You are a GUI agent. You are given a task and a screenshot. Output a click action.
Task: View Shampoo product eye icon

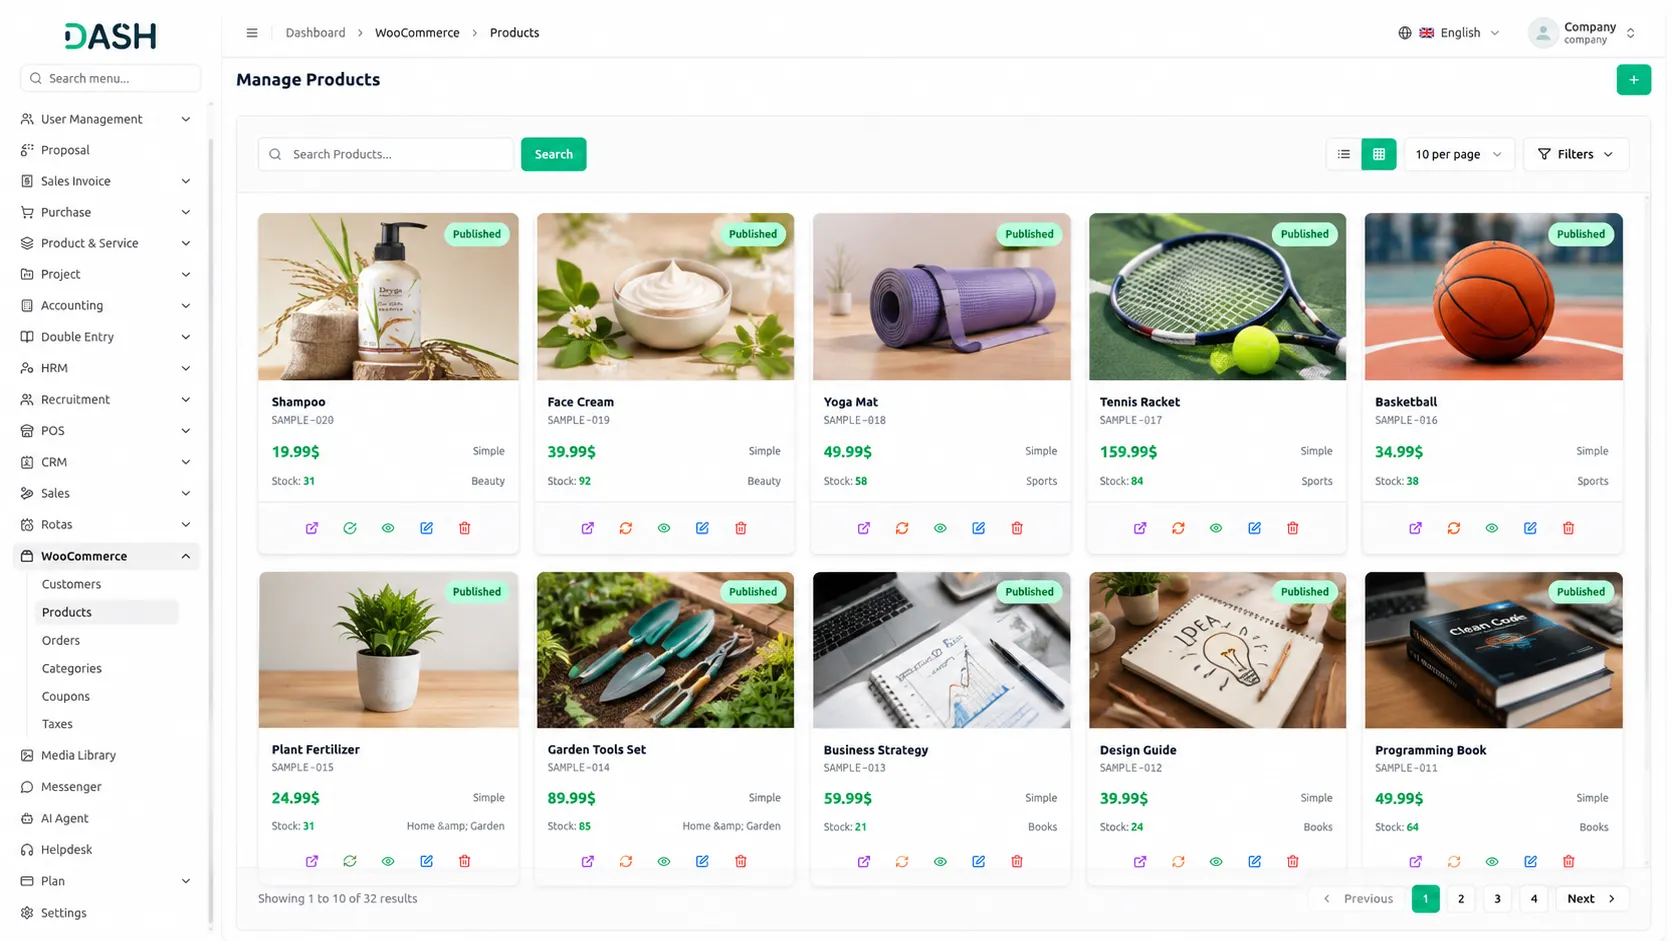click(388, 528)
